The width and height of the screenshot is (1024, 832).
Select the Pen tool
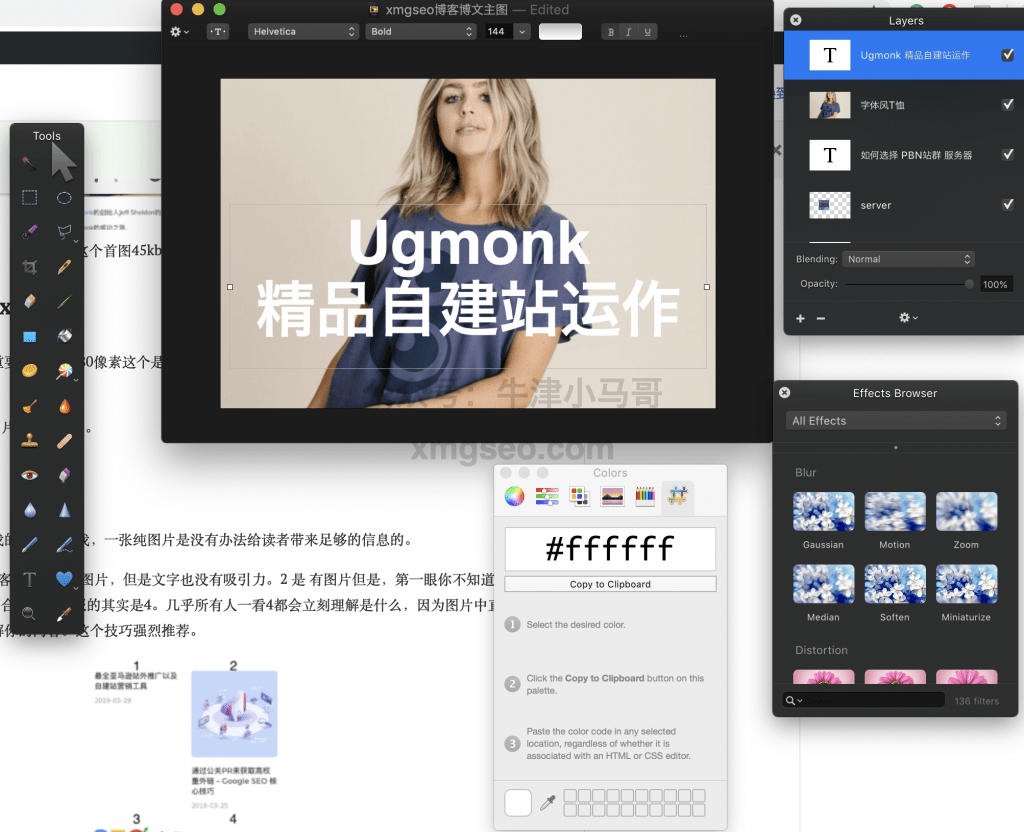(29, 544)
